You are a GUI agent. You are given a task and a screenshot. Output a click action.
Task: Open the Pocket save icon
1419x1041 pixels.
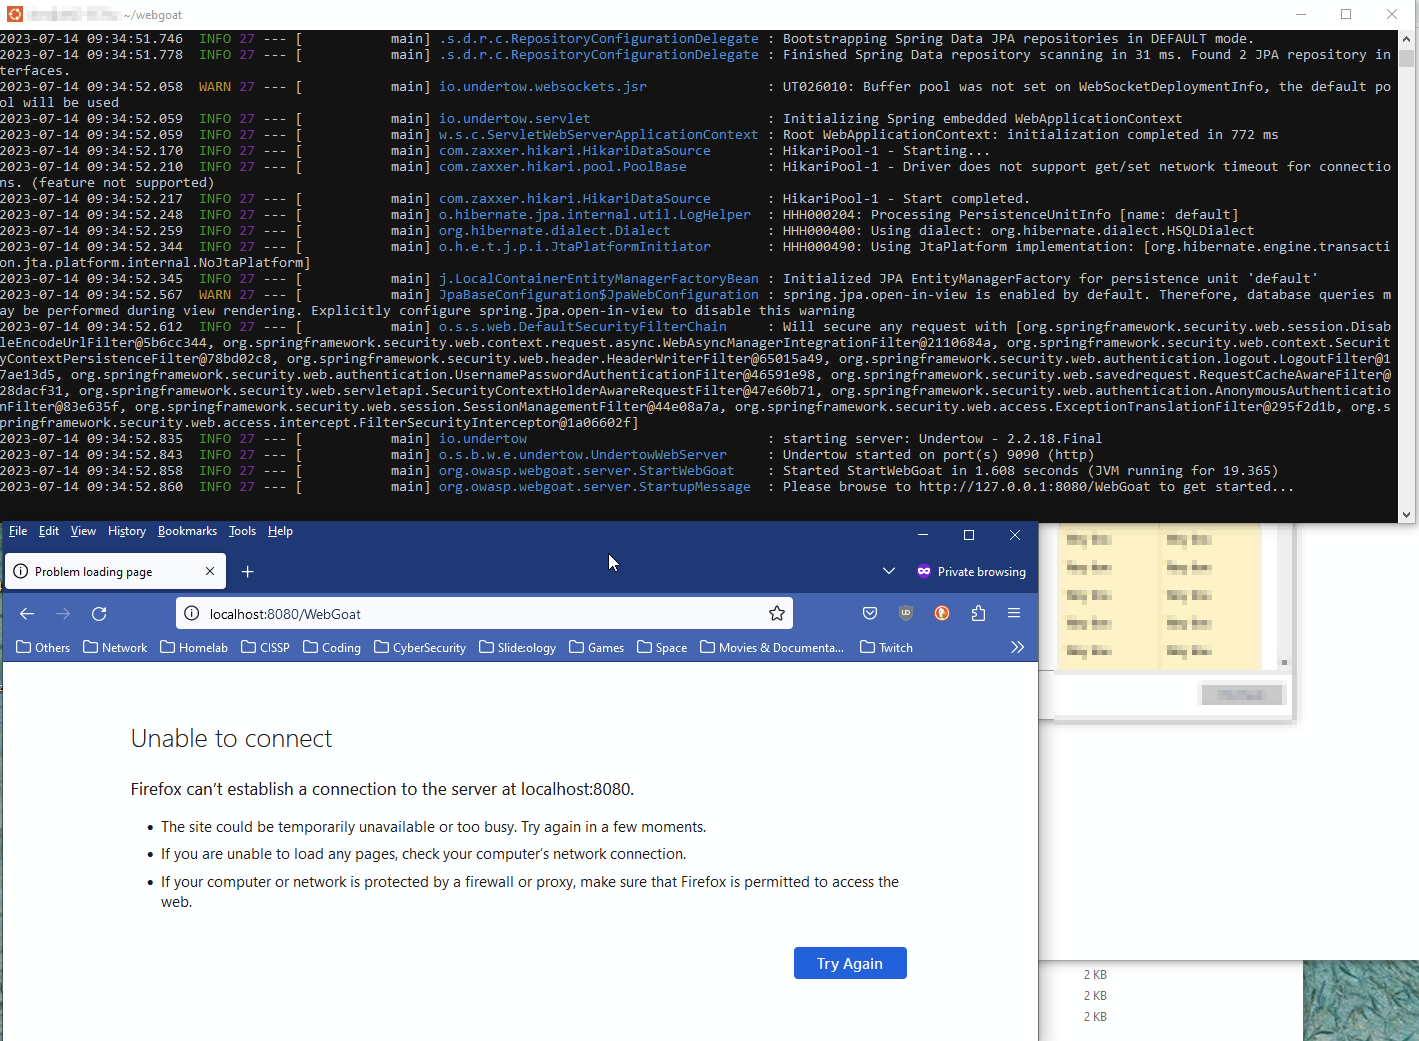coord(870,613)
